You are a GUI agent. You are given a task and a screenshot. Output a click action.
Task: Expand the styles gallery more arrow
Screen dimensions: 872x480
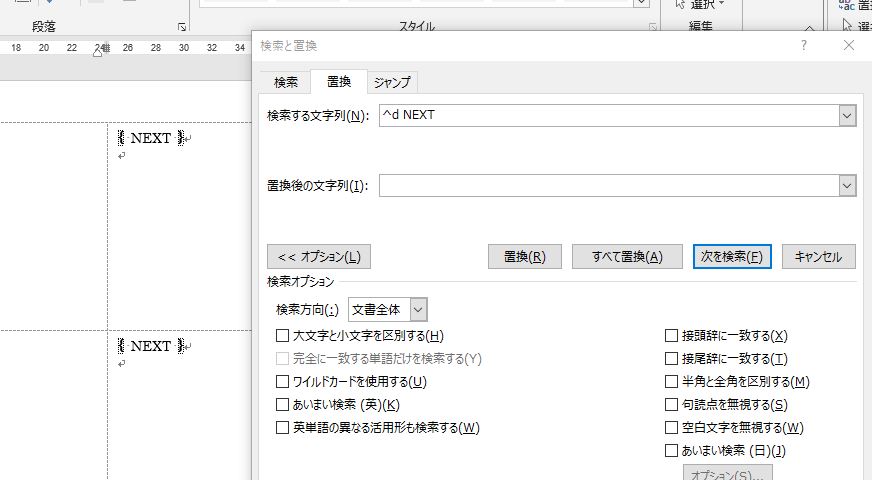[x=641, y=3]
